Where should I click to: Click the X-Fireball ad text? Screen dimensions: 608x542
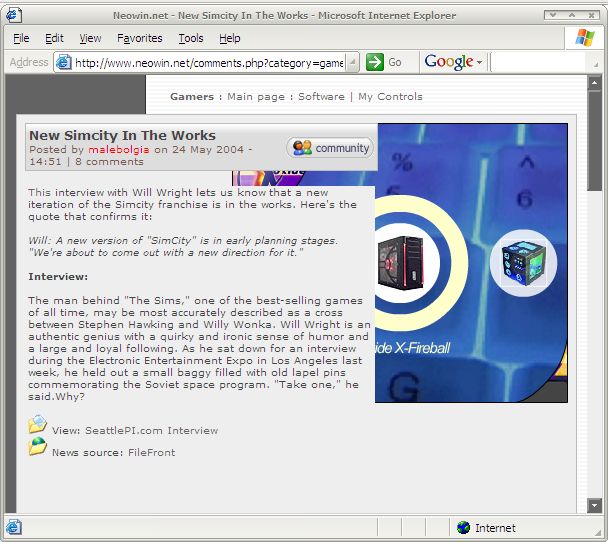[x=413, y=348]
